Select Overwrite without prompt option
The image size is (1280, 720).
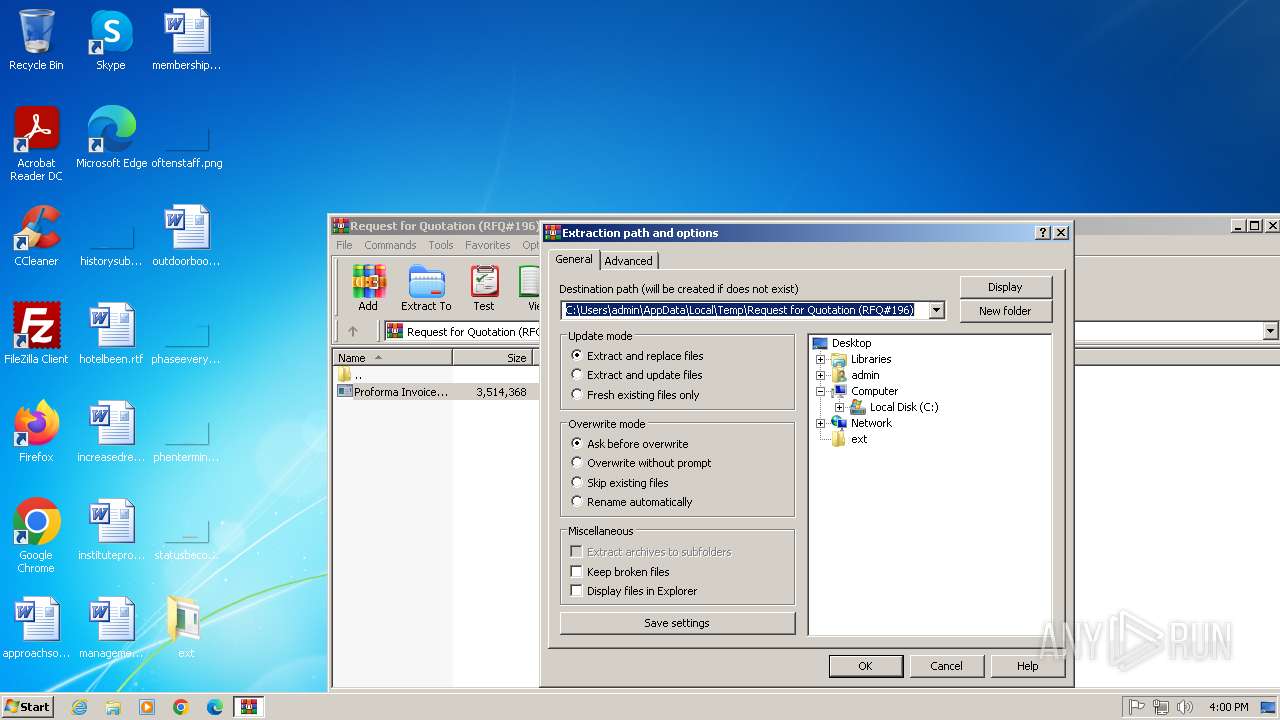pyautogui.click(x=641, y=463)
